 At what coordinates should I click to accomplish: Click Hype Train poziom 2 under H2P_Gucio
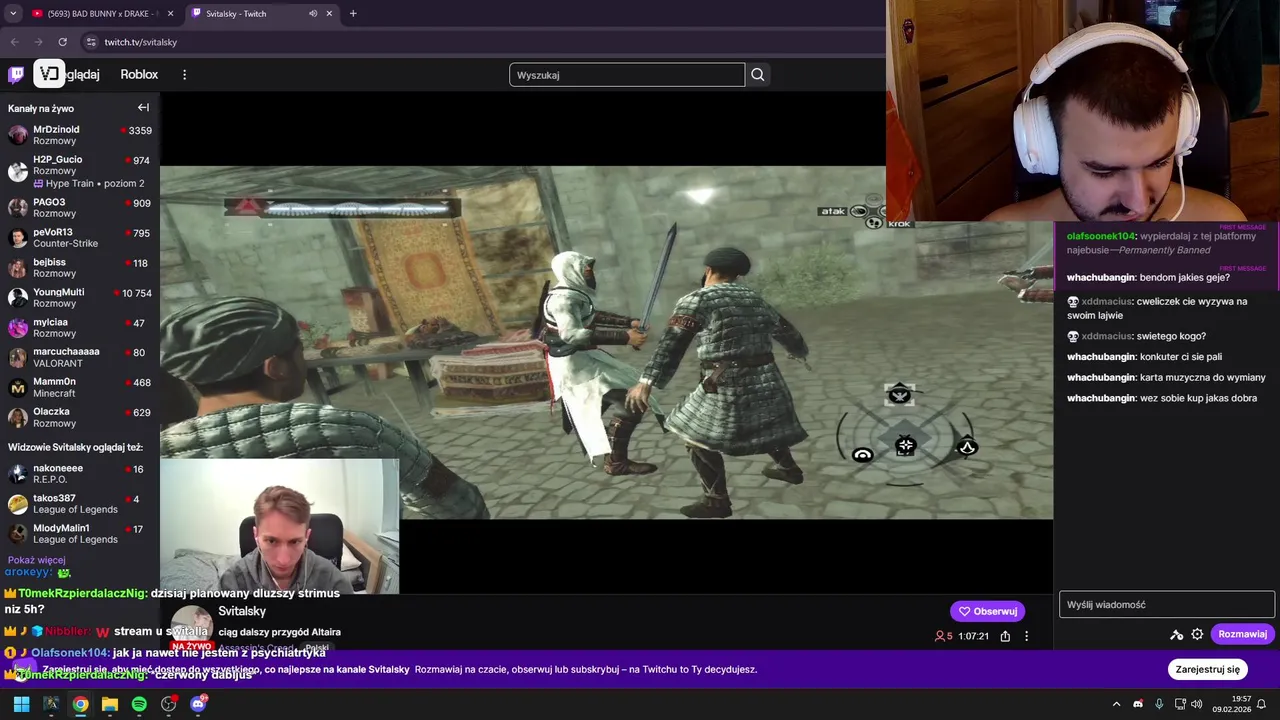(x=89, y=184)
